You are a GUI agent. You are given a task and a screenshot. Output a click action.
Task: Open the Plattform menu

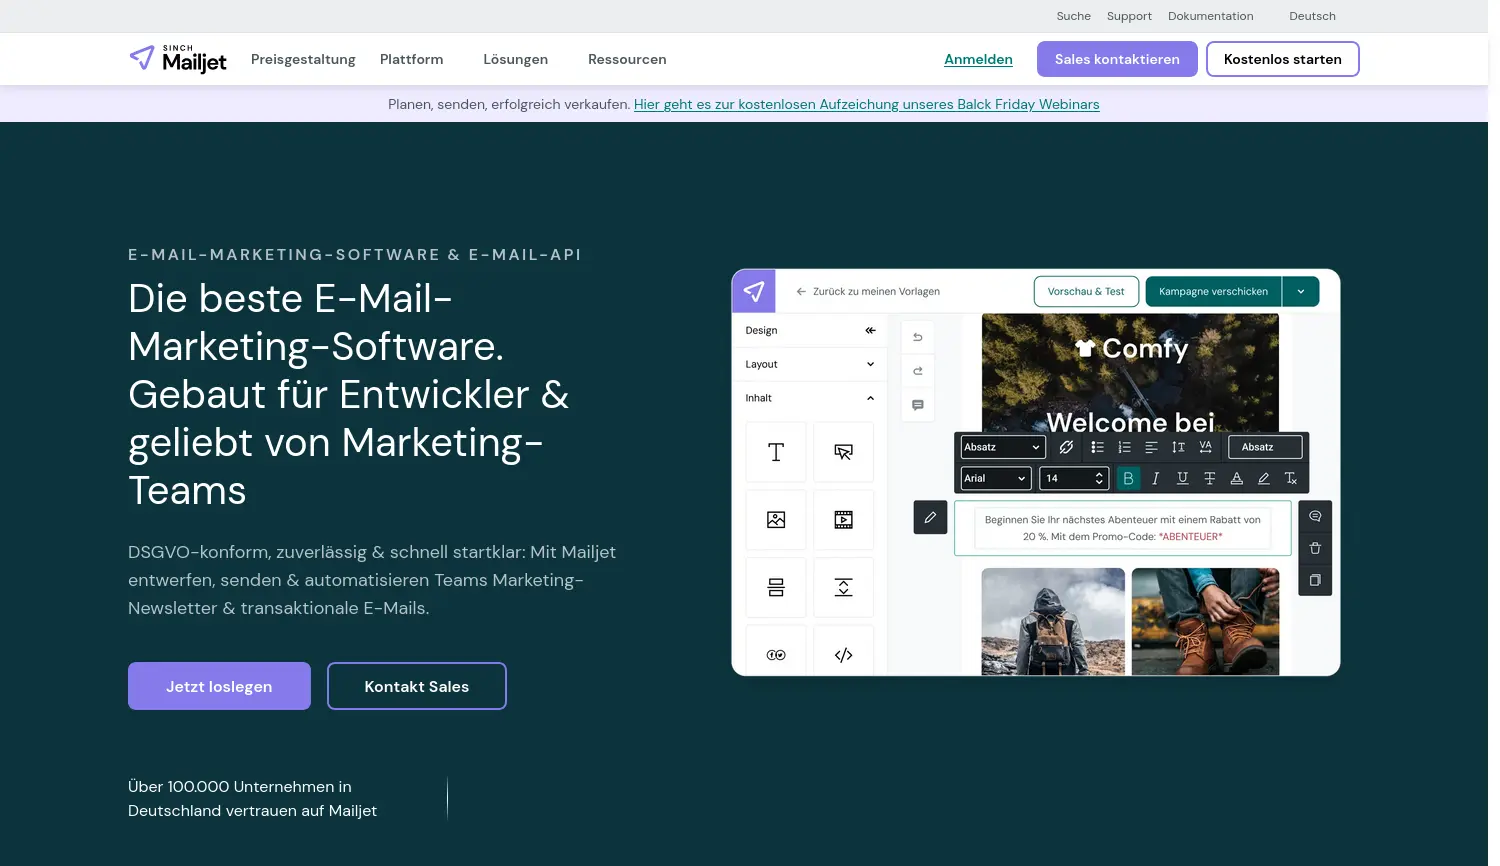point(411,59)
